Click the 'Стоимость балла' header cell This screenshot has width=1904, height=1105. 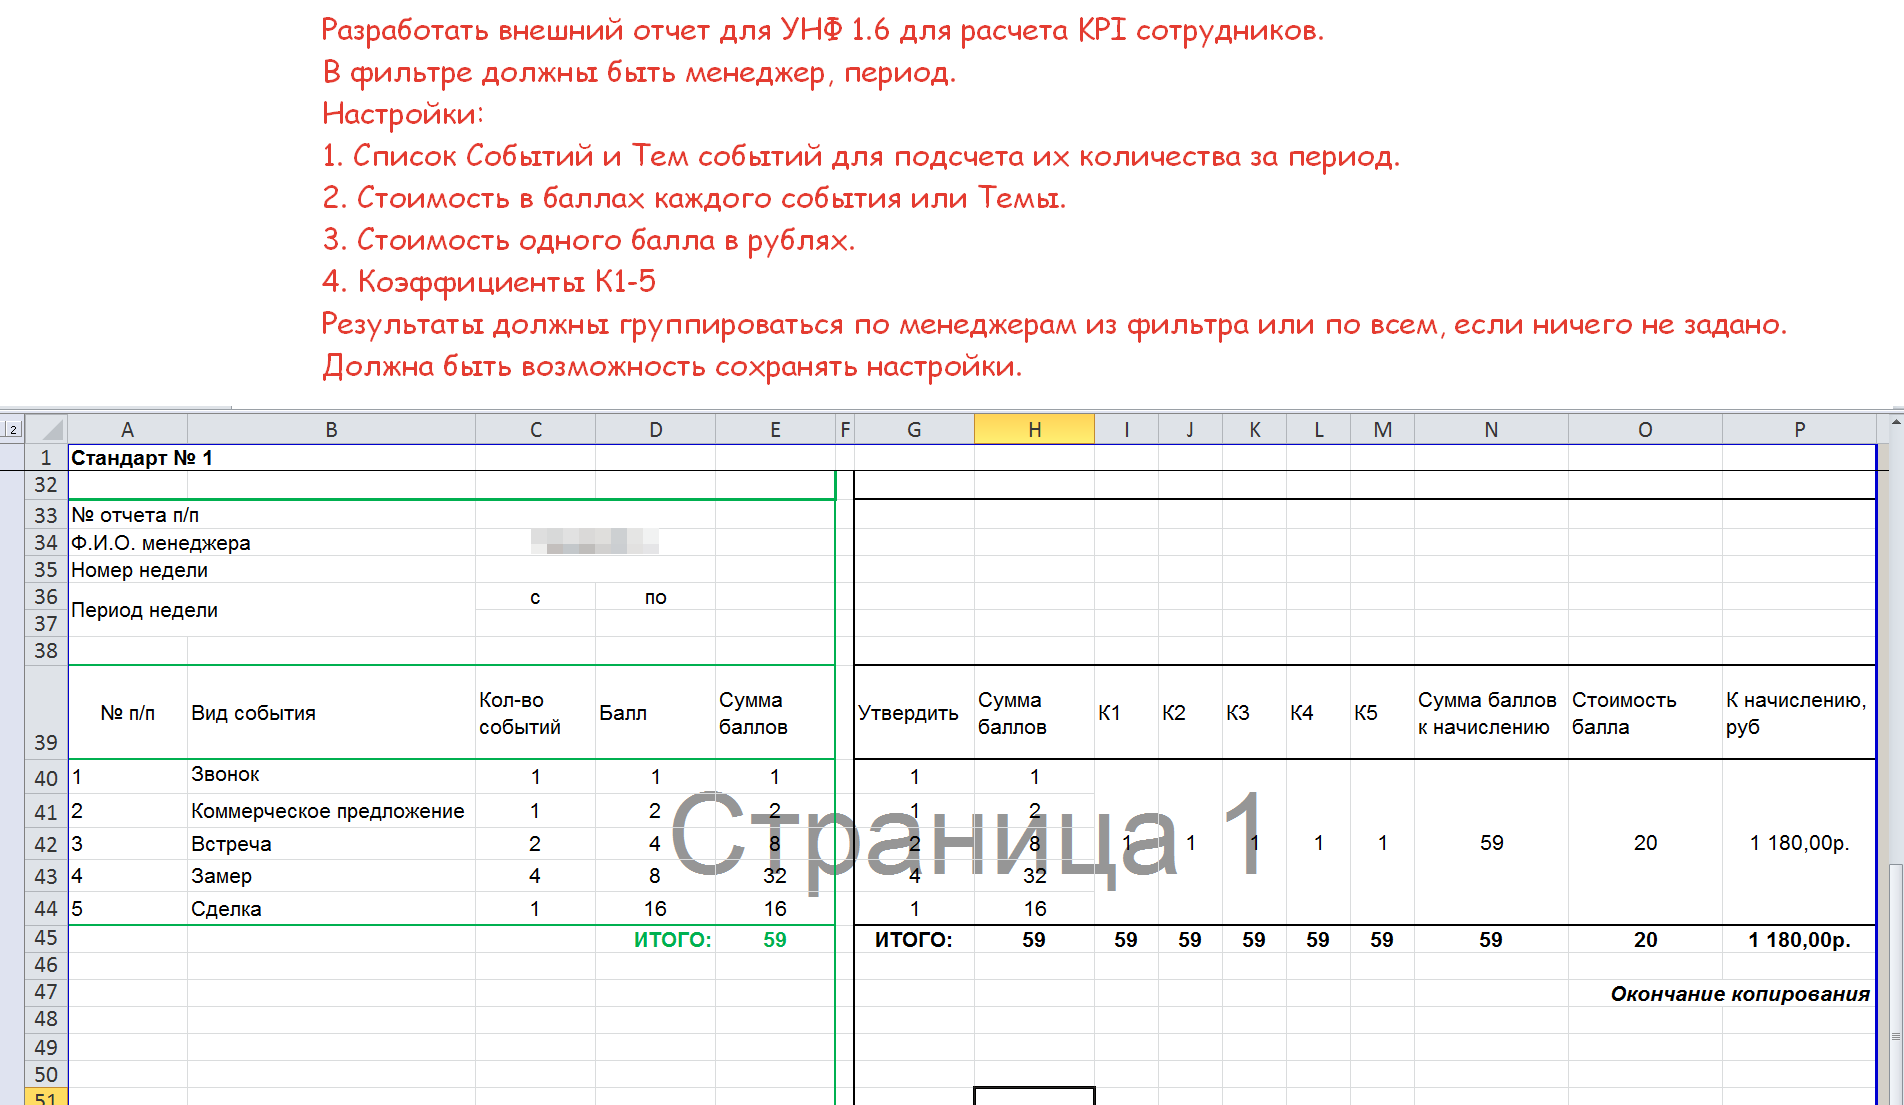coord(1624,713)
